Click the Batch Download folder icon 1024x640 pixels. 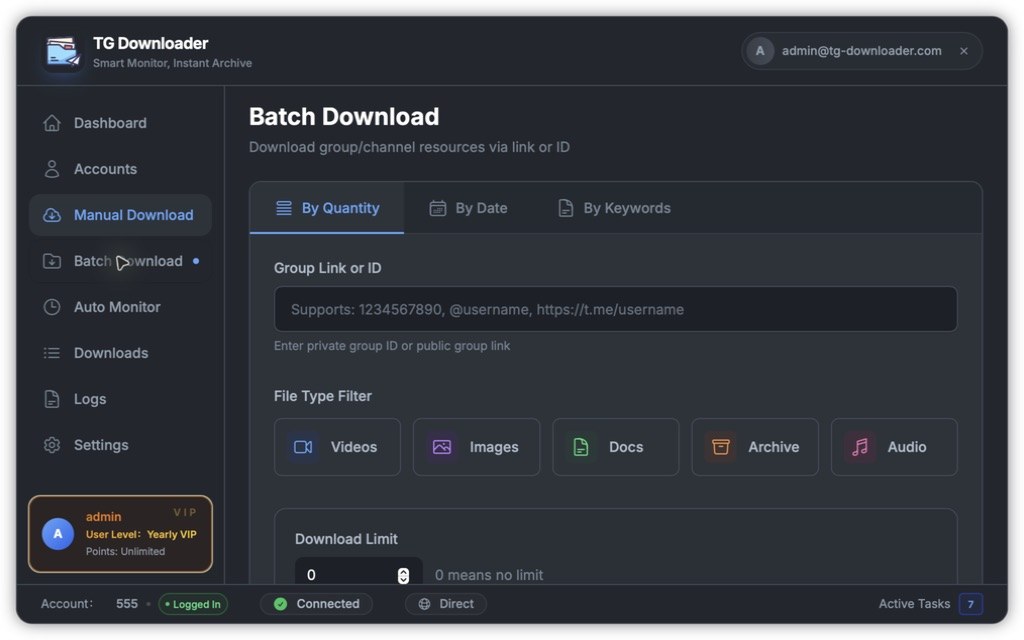tap(52, 261)
